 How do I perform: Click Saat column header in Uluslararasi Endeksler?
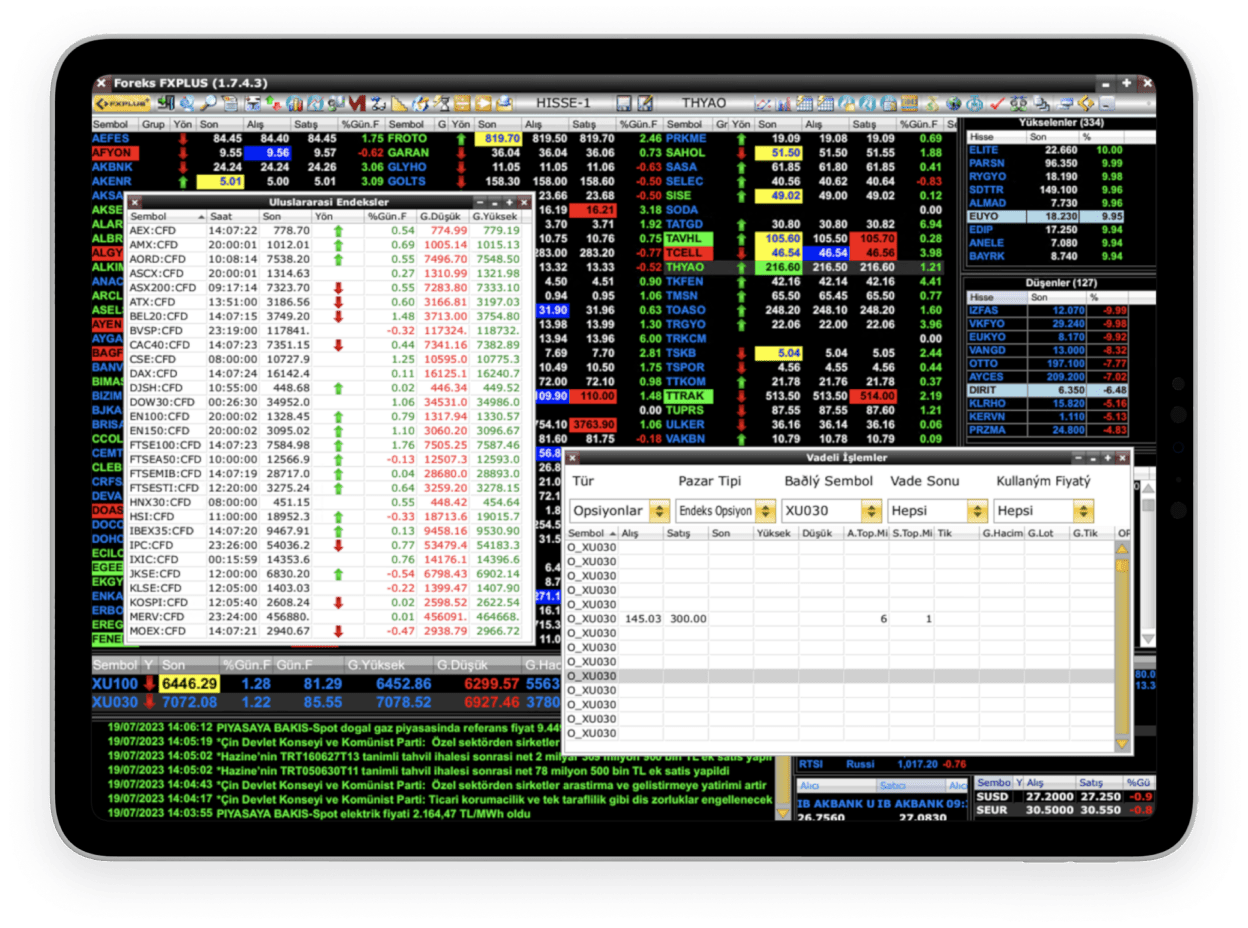pos(221,216)
